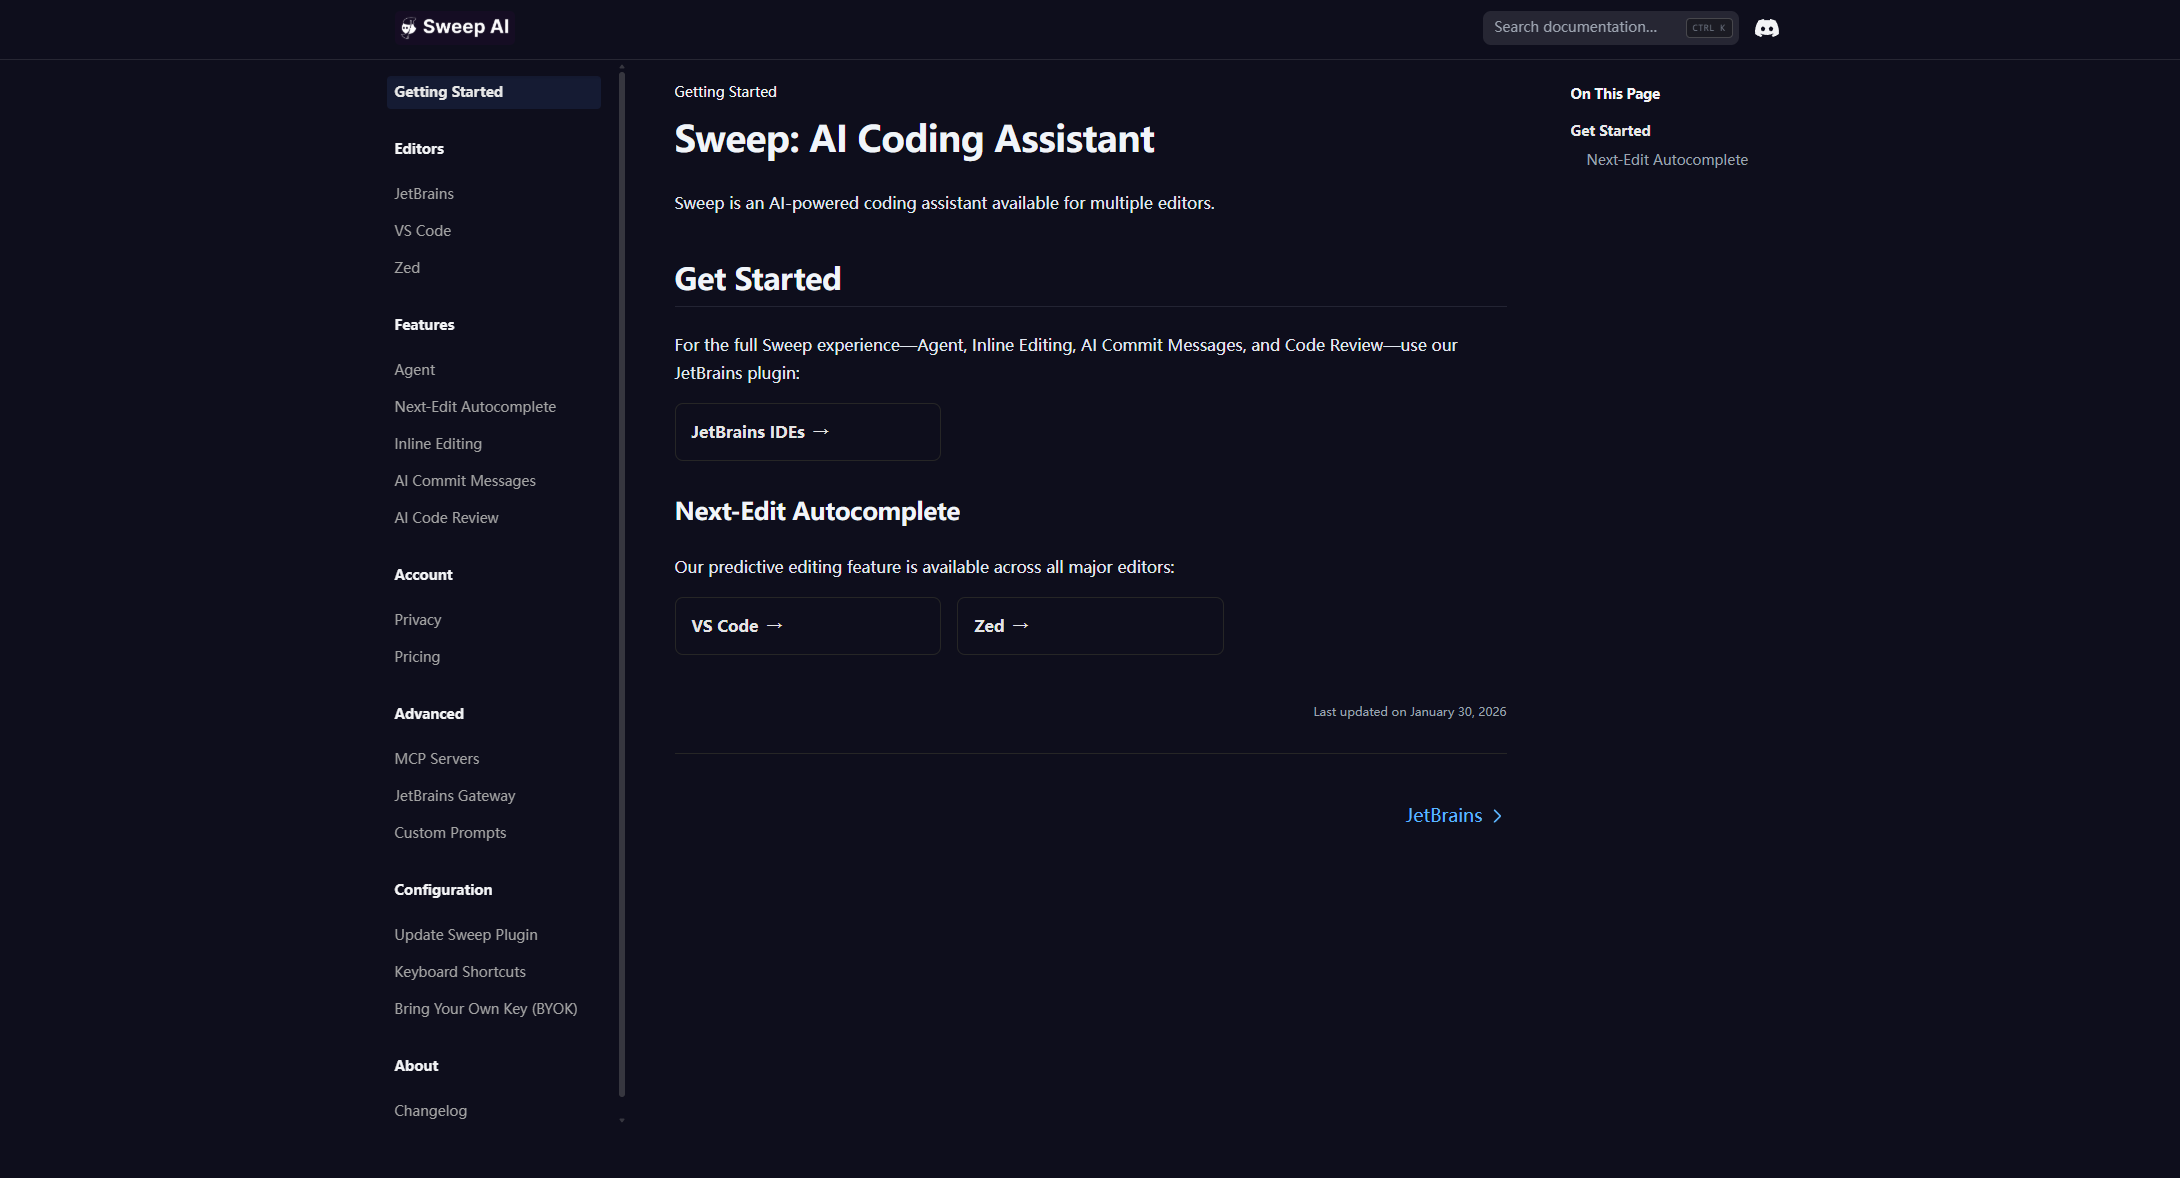Click the Account sidebar section header
2180x1178 pixels.
423,575
